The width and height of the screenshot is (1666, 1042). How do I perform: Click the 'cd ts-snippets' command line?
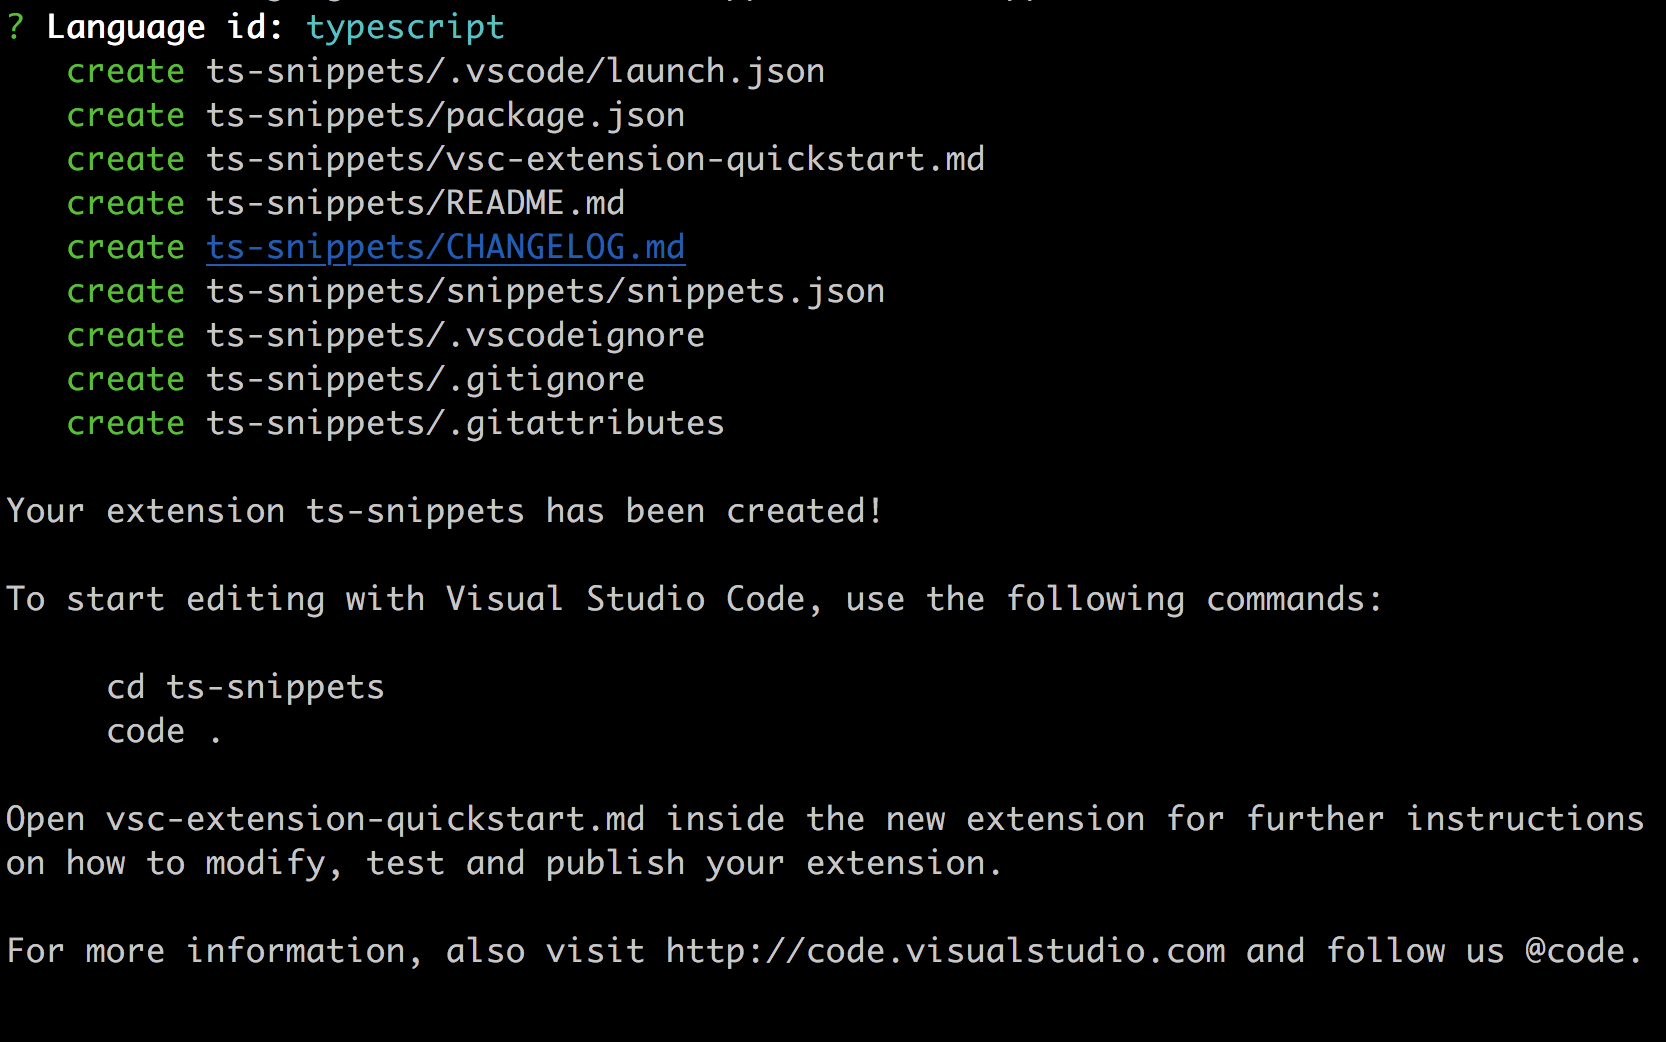pyautogui.click(x=245, y=687)
